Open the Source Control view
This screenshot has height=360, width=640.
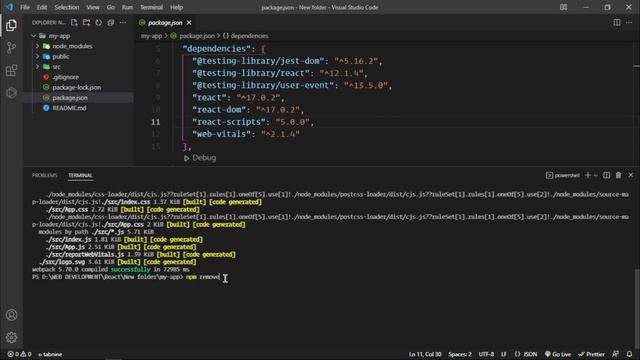click(11, 48)
